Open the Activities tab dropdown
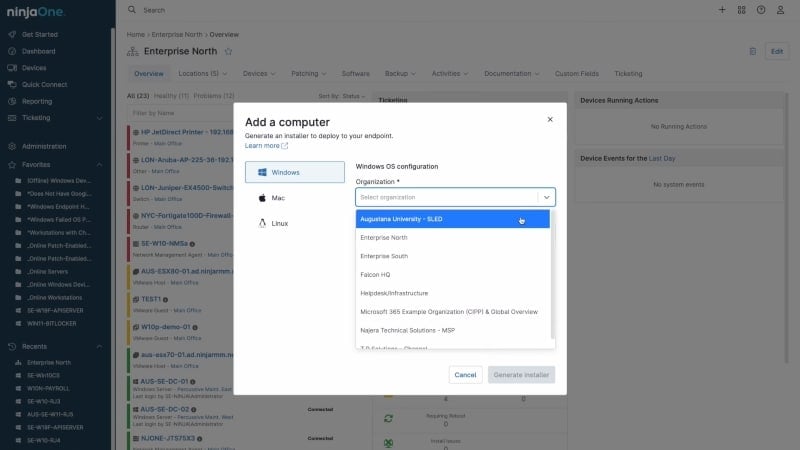This screenshot has height=450, width=800. coord(449,74)
